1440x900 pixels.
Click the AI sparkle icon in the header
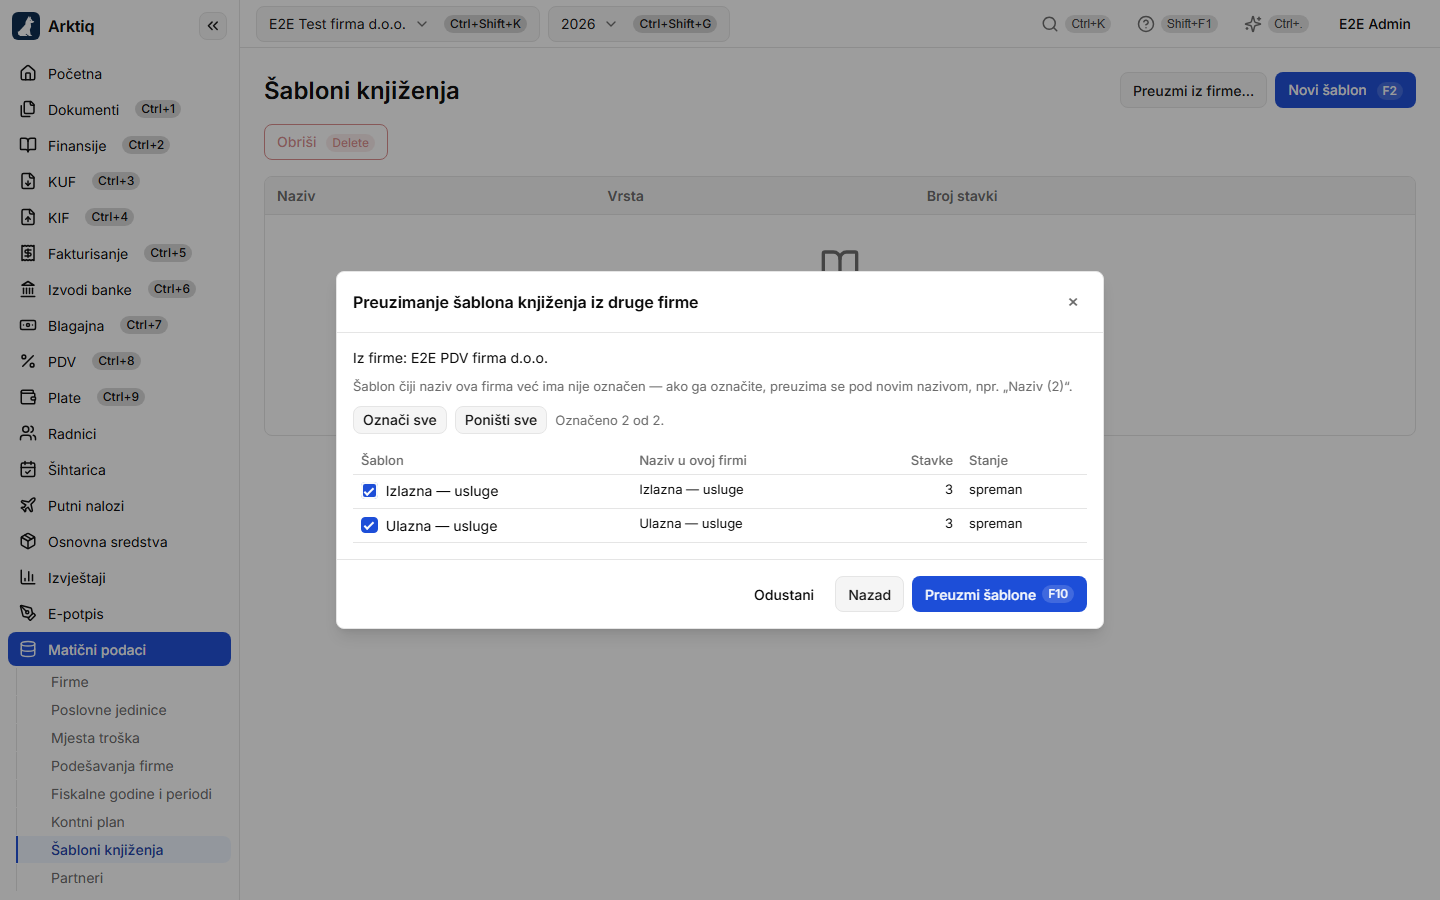1253,24
